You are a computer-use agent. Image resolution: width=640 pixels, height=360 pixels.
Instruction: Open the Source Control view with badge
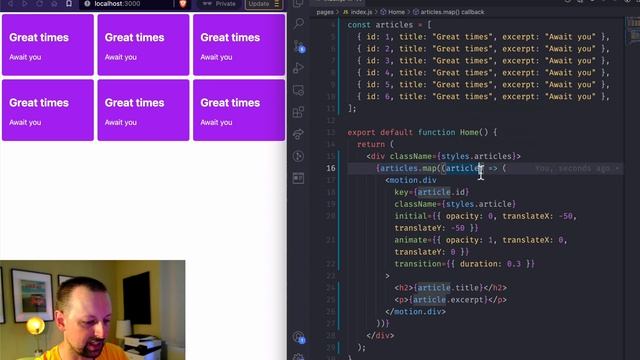[x=299, y=46]
